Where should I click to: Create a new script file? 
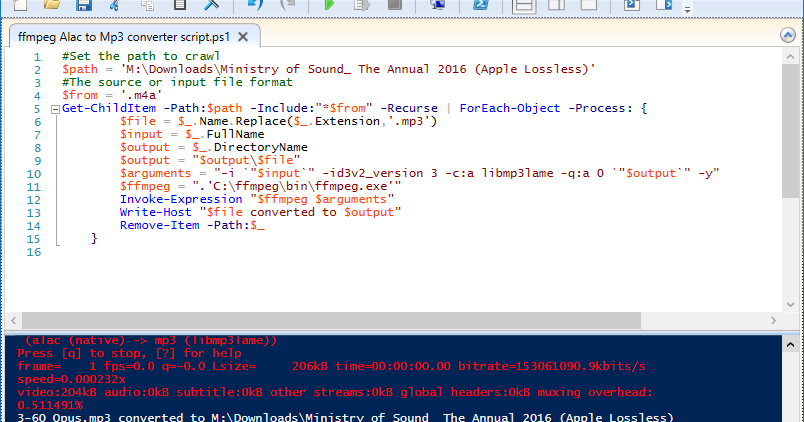point(19,5)
